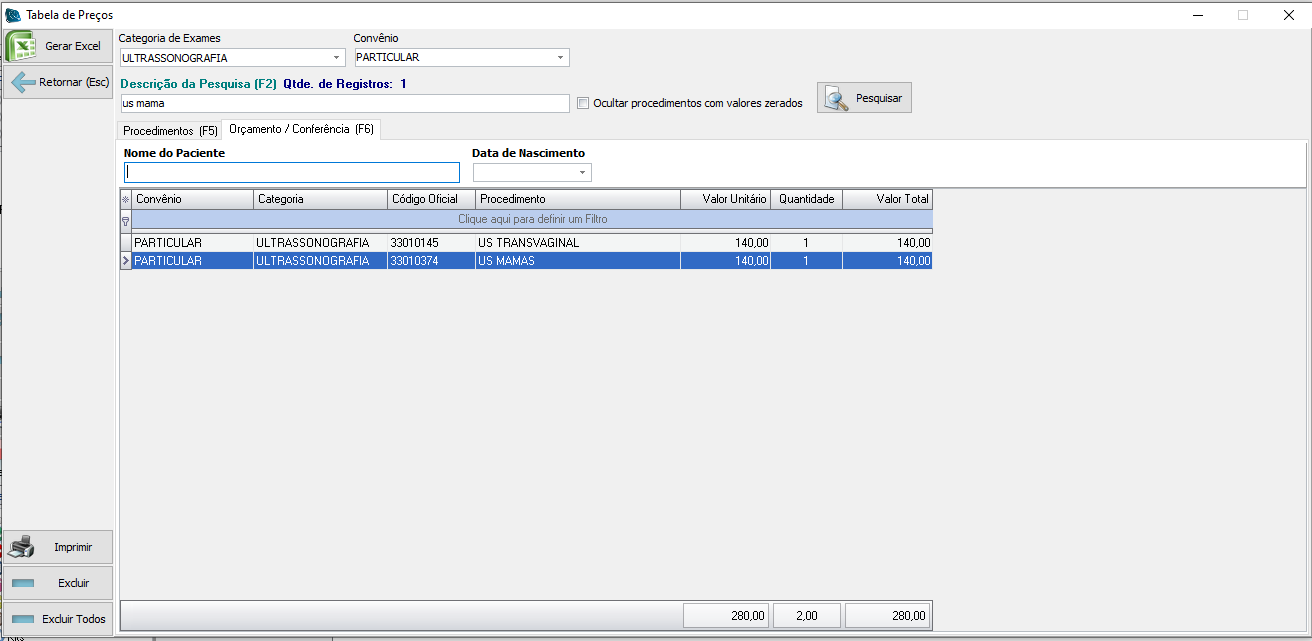Screen dimensions: 1312x641
Task: Click the Imprimir printer icon
Action: click(x=21, y=547)
